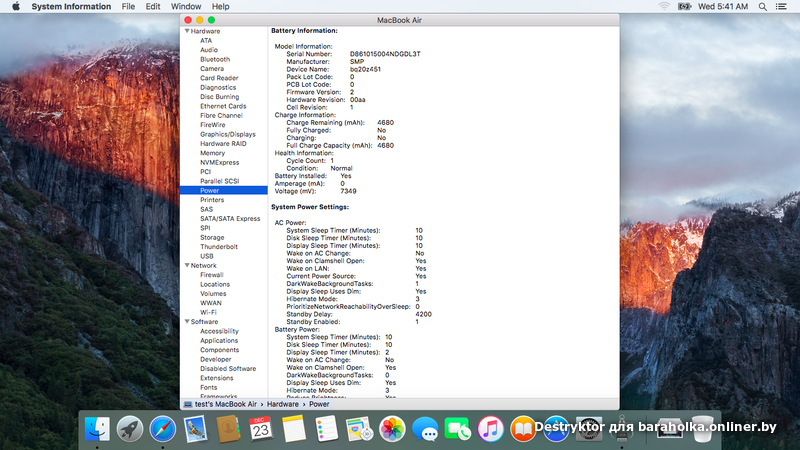Select Memory in the sidebar
This screenshot has height=450, width=800.
pyautogui.click(x=212, y=153)
